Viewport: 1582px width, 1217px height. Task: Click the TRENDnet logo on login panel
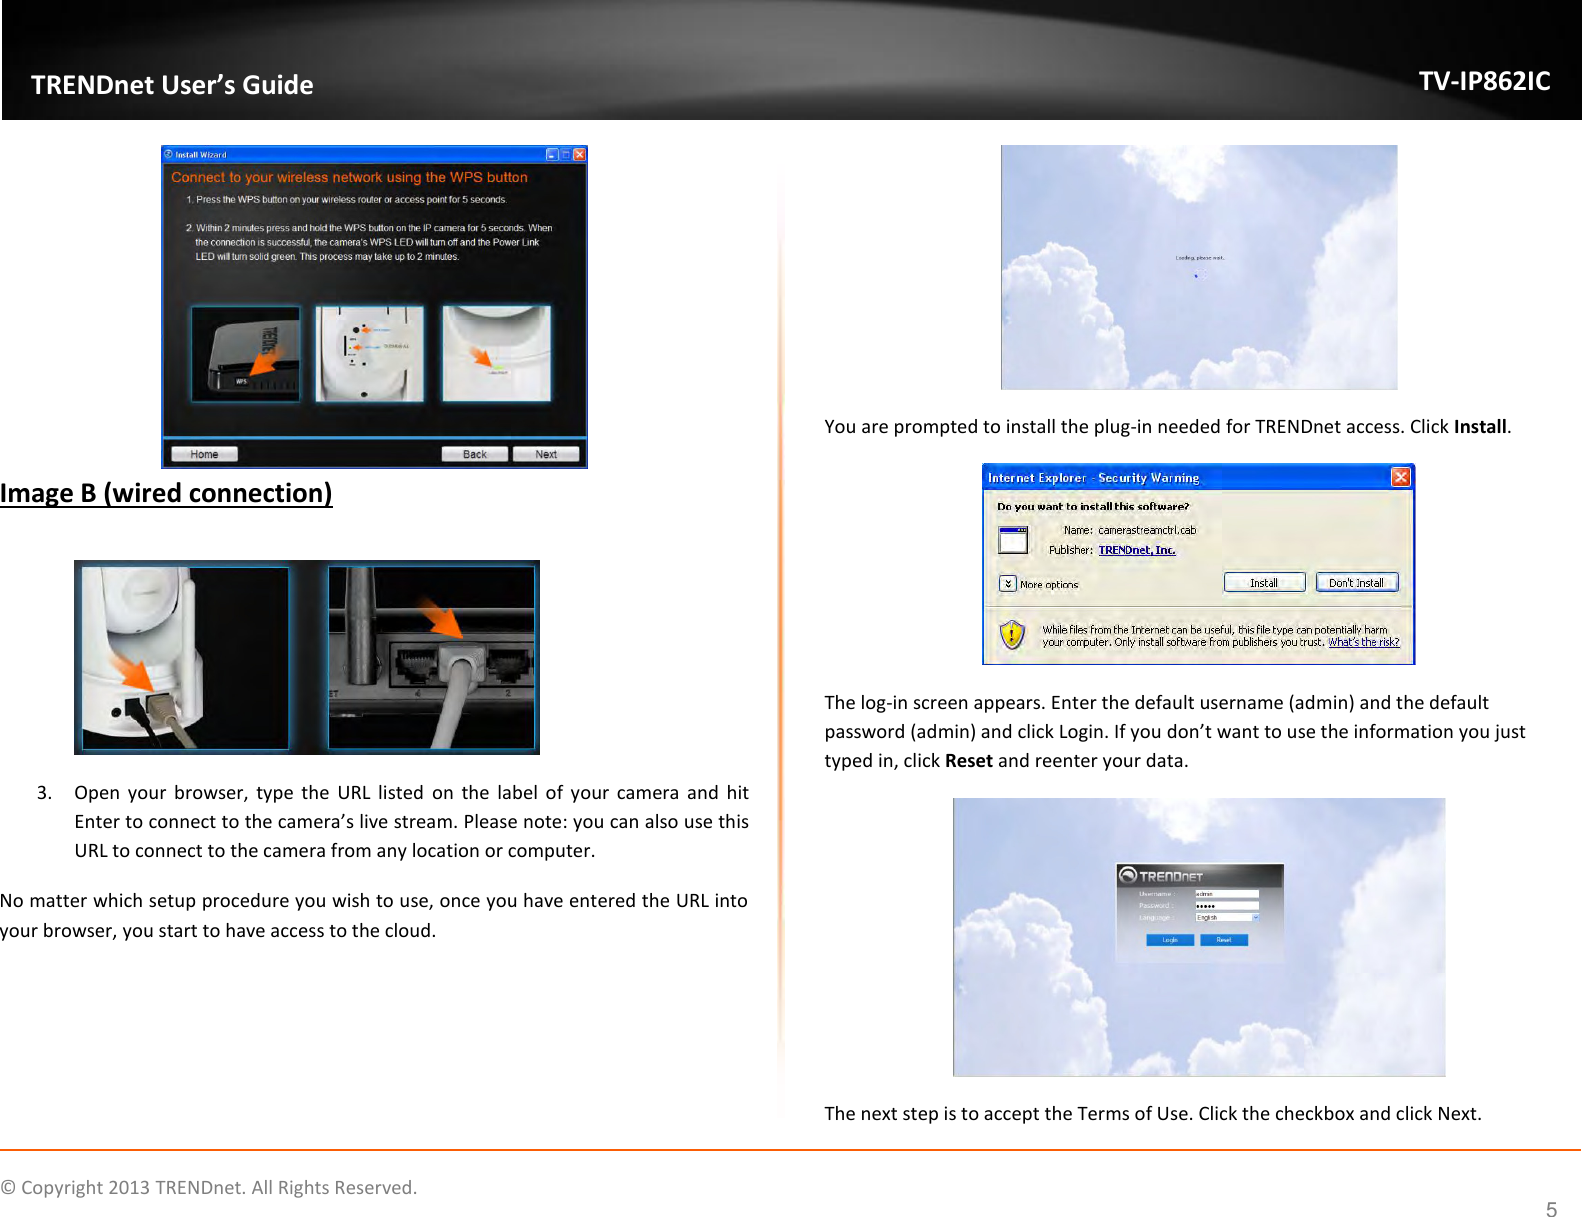tap(1160, 875)
